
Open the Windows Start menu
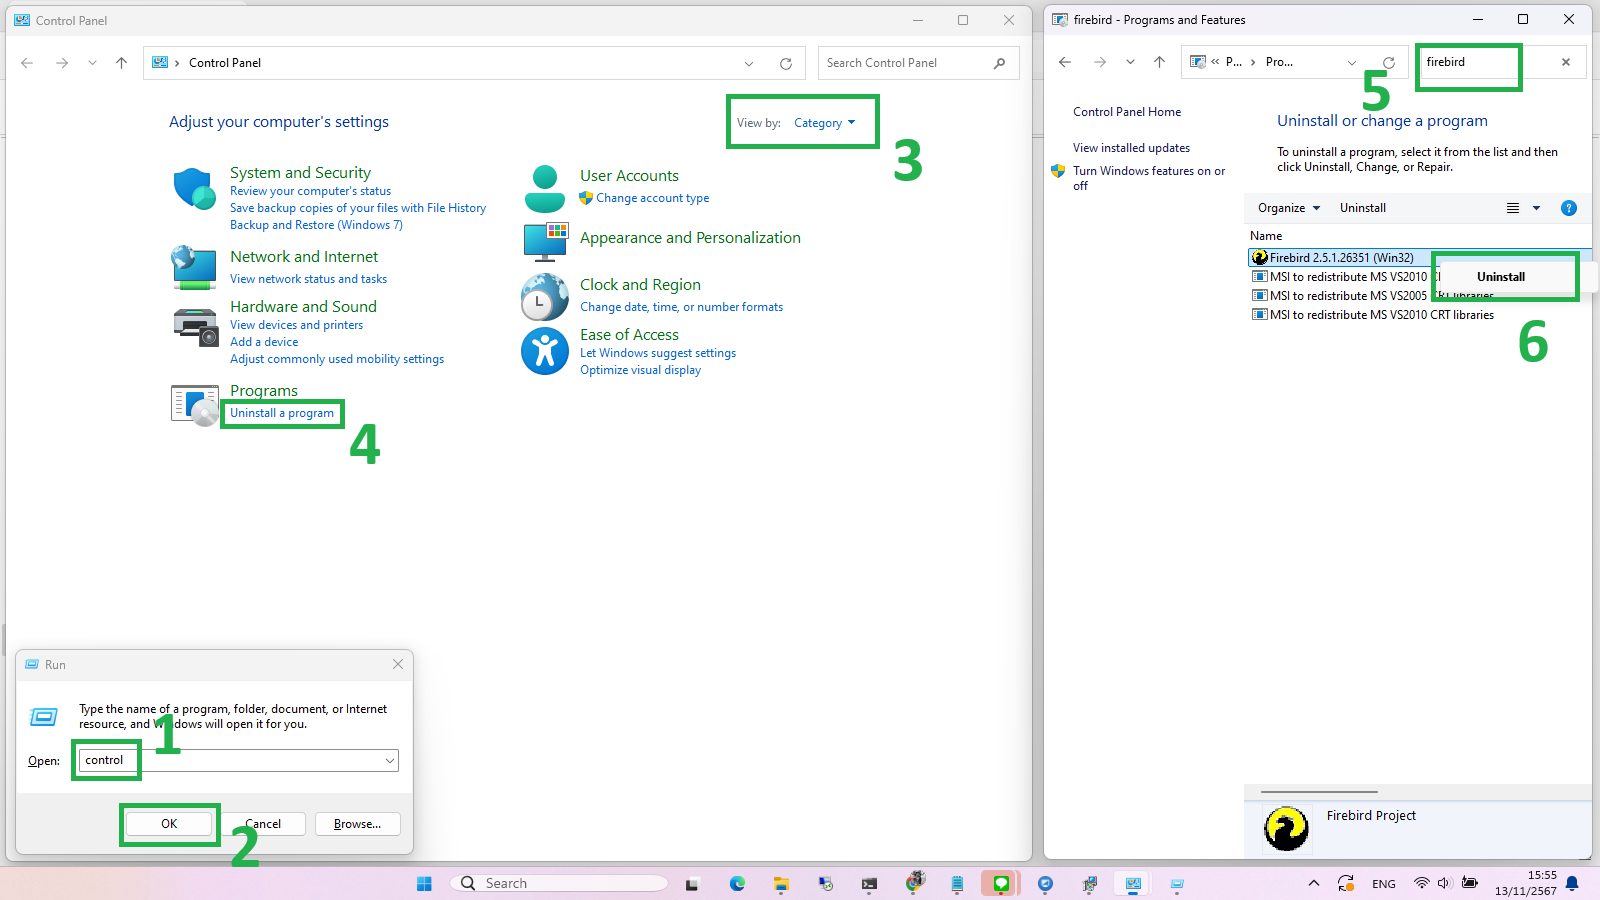tap(424, 883)
